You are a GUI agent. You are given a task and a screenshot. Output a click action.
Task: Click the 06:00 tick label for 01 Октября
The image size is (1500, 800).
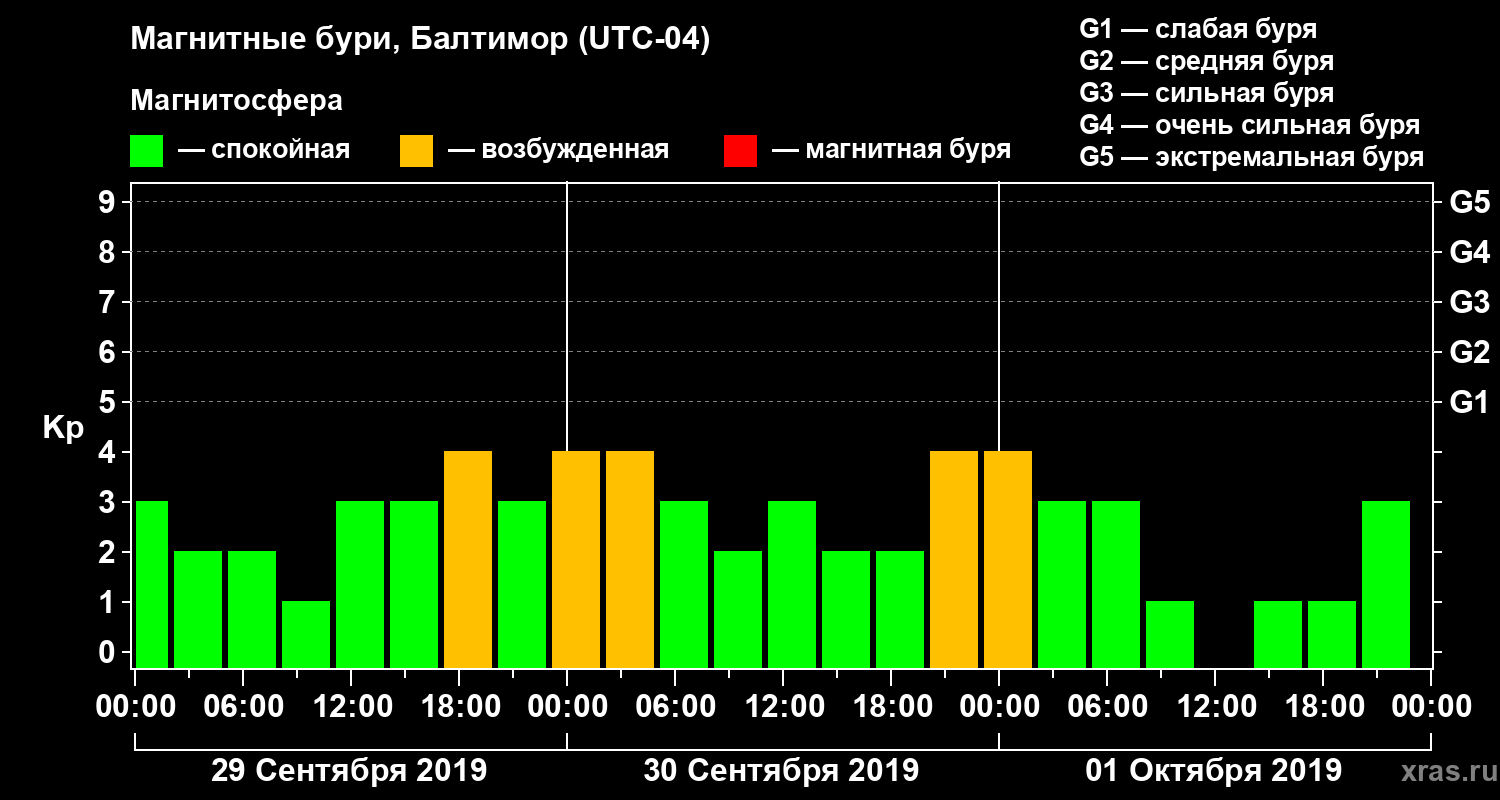coord(1107,706)
